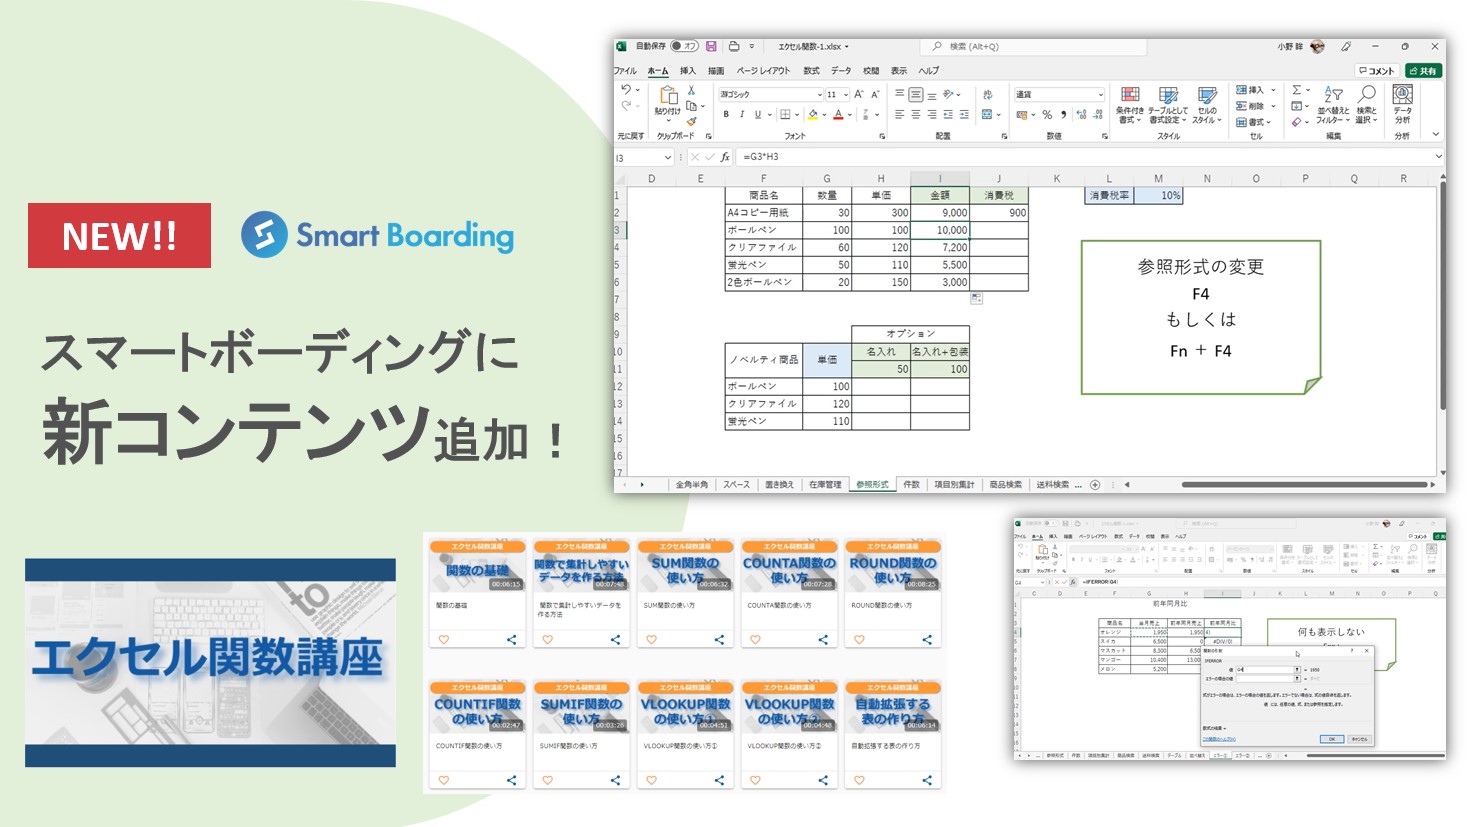The height and width of the screenshot is (827, 1476).
Task: Click the Decrease Font Size icon
Action: [x=875, y=94]
